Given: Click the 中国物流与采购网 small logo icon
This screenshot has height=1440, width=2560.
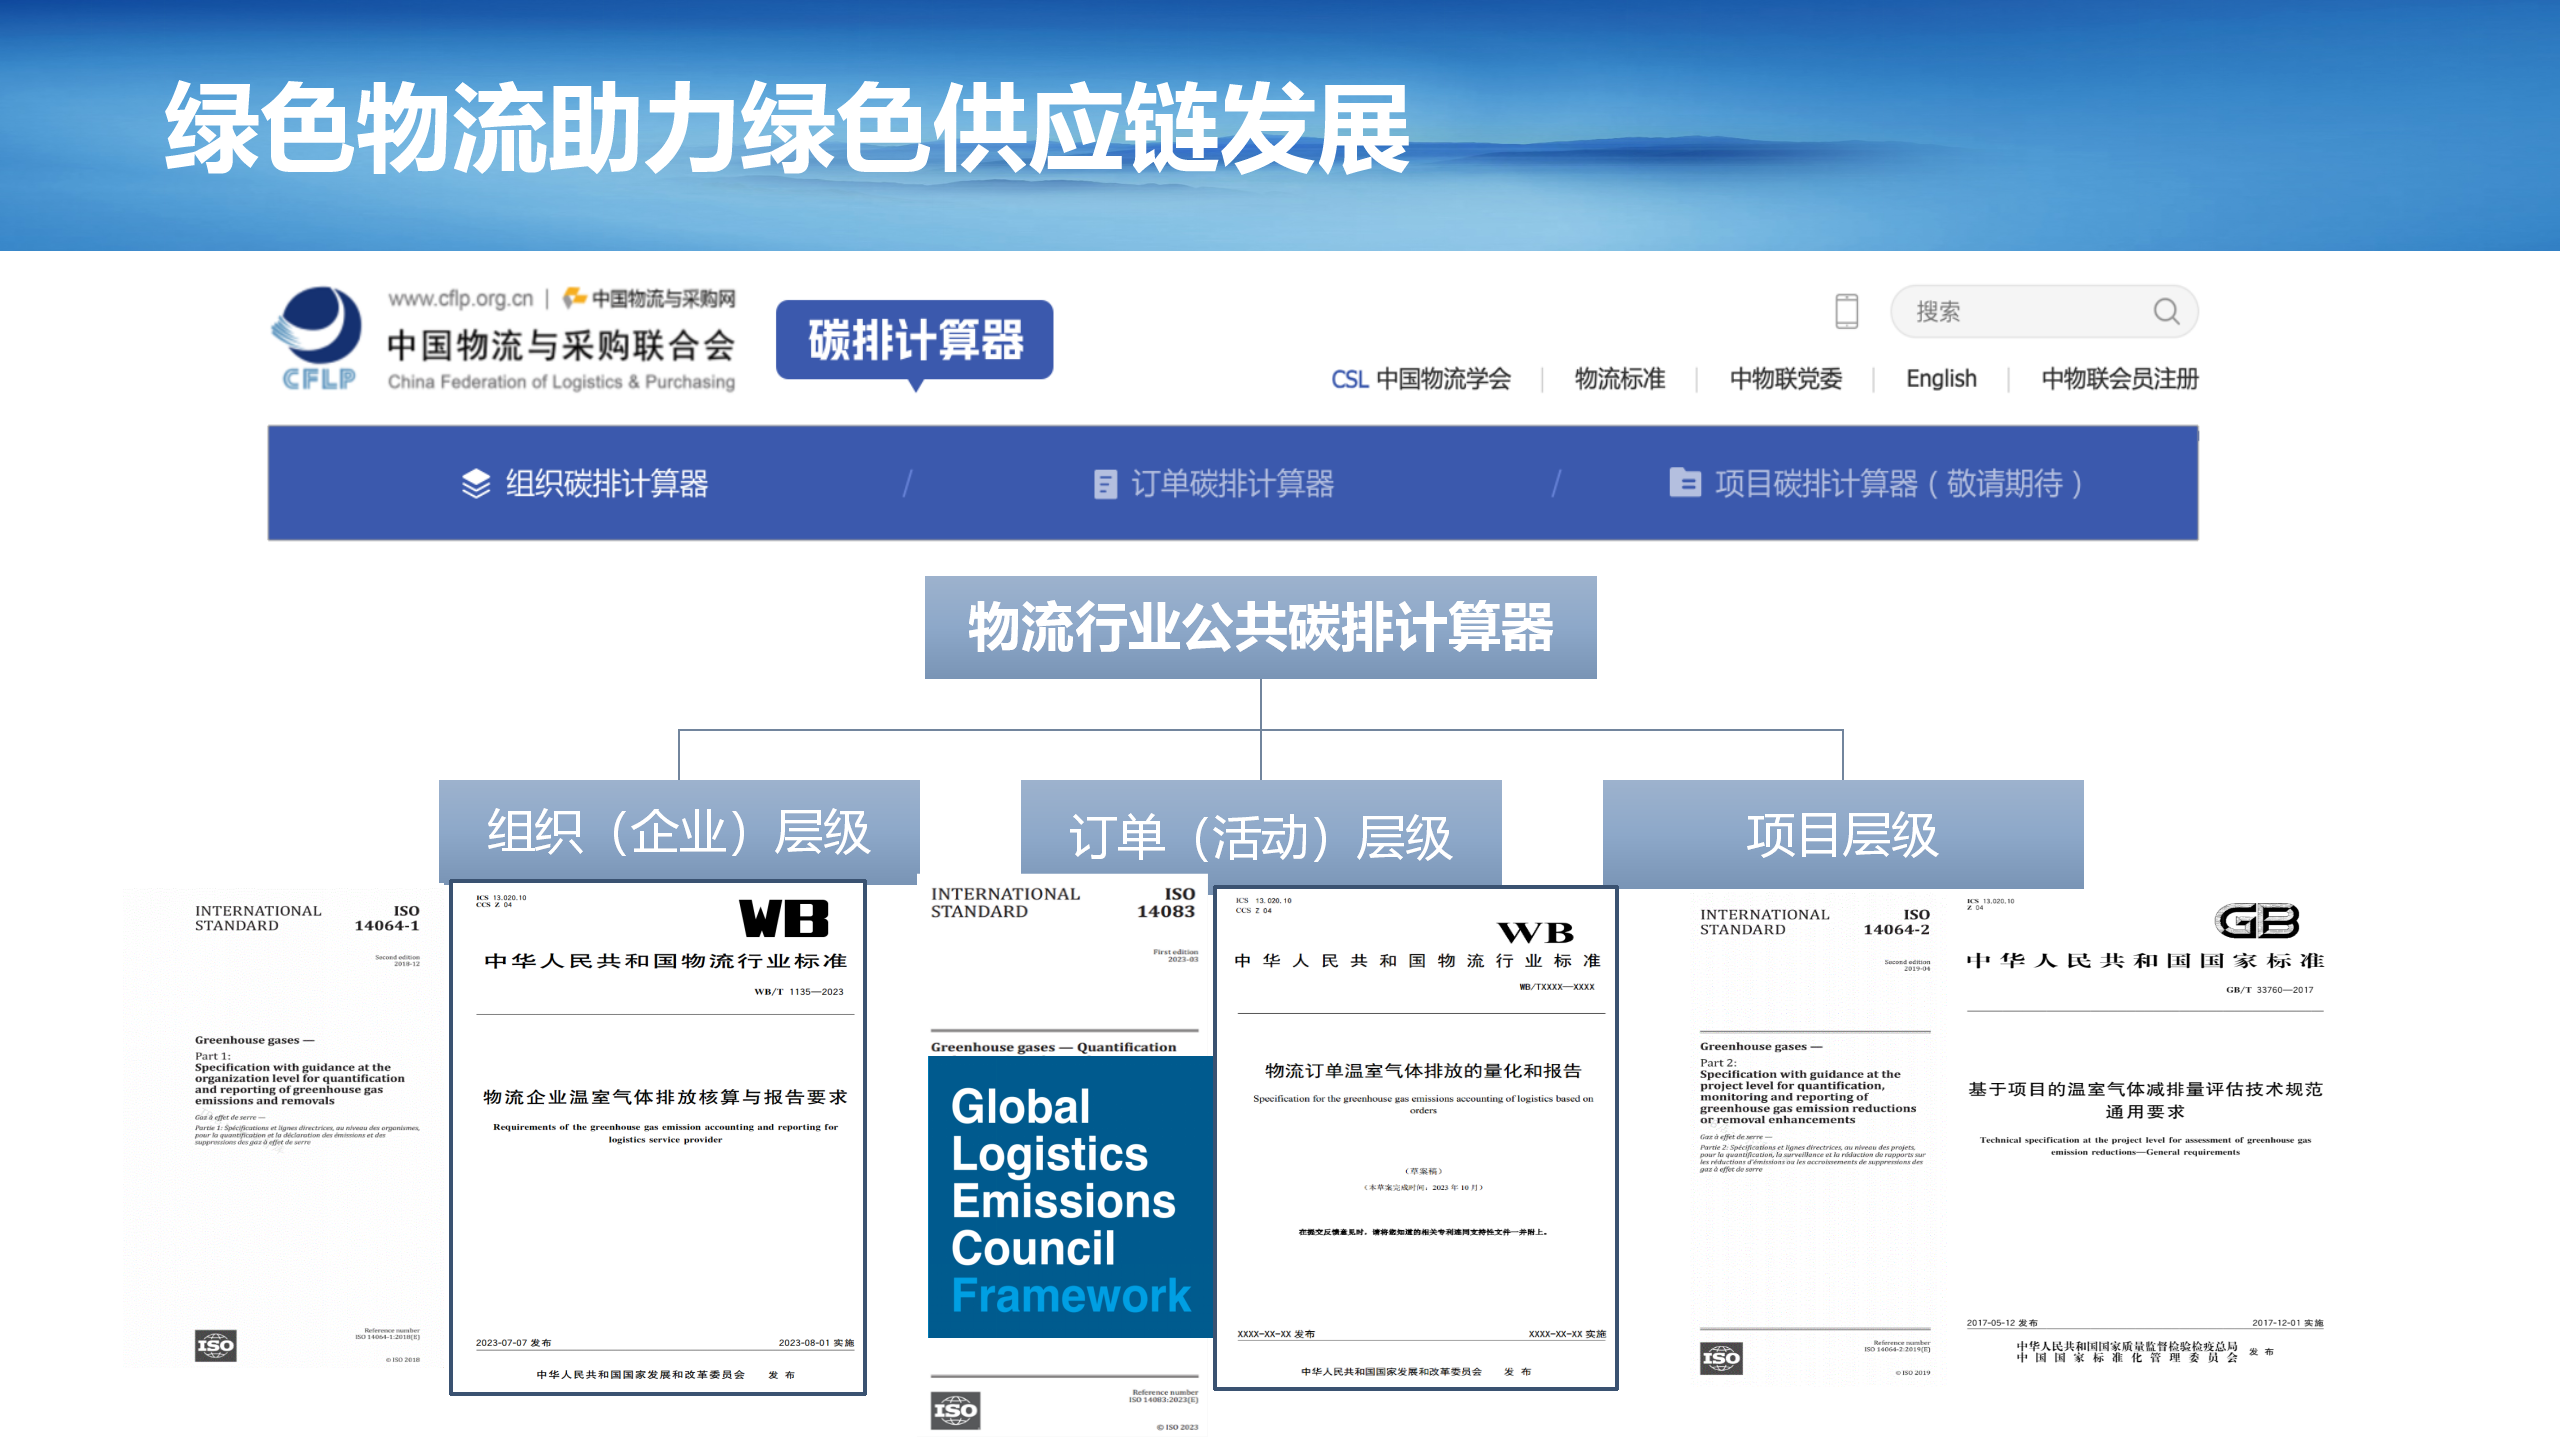Looking at the screenshot, I should (x=574, y=297).
